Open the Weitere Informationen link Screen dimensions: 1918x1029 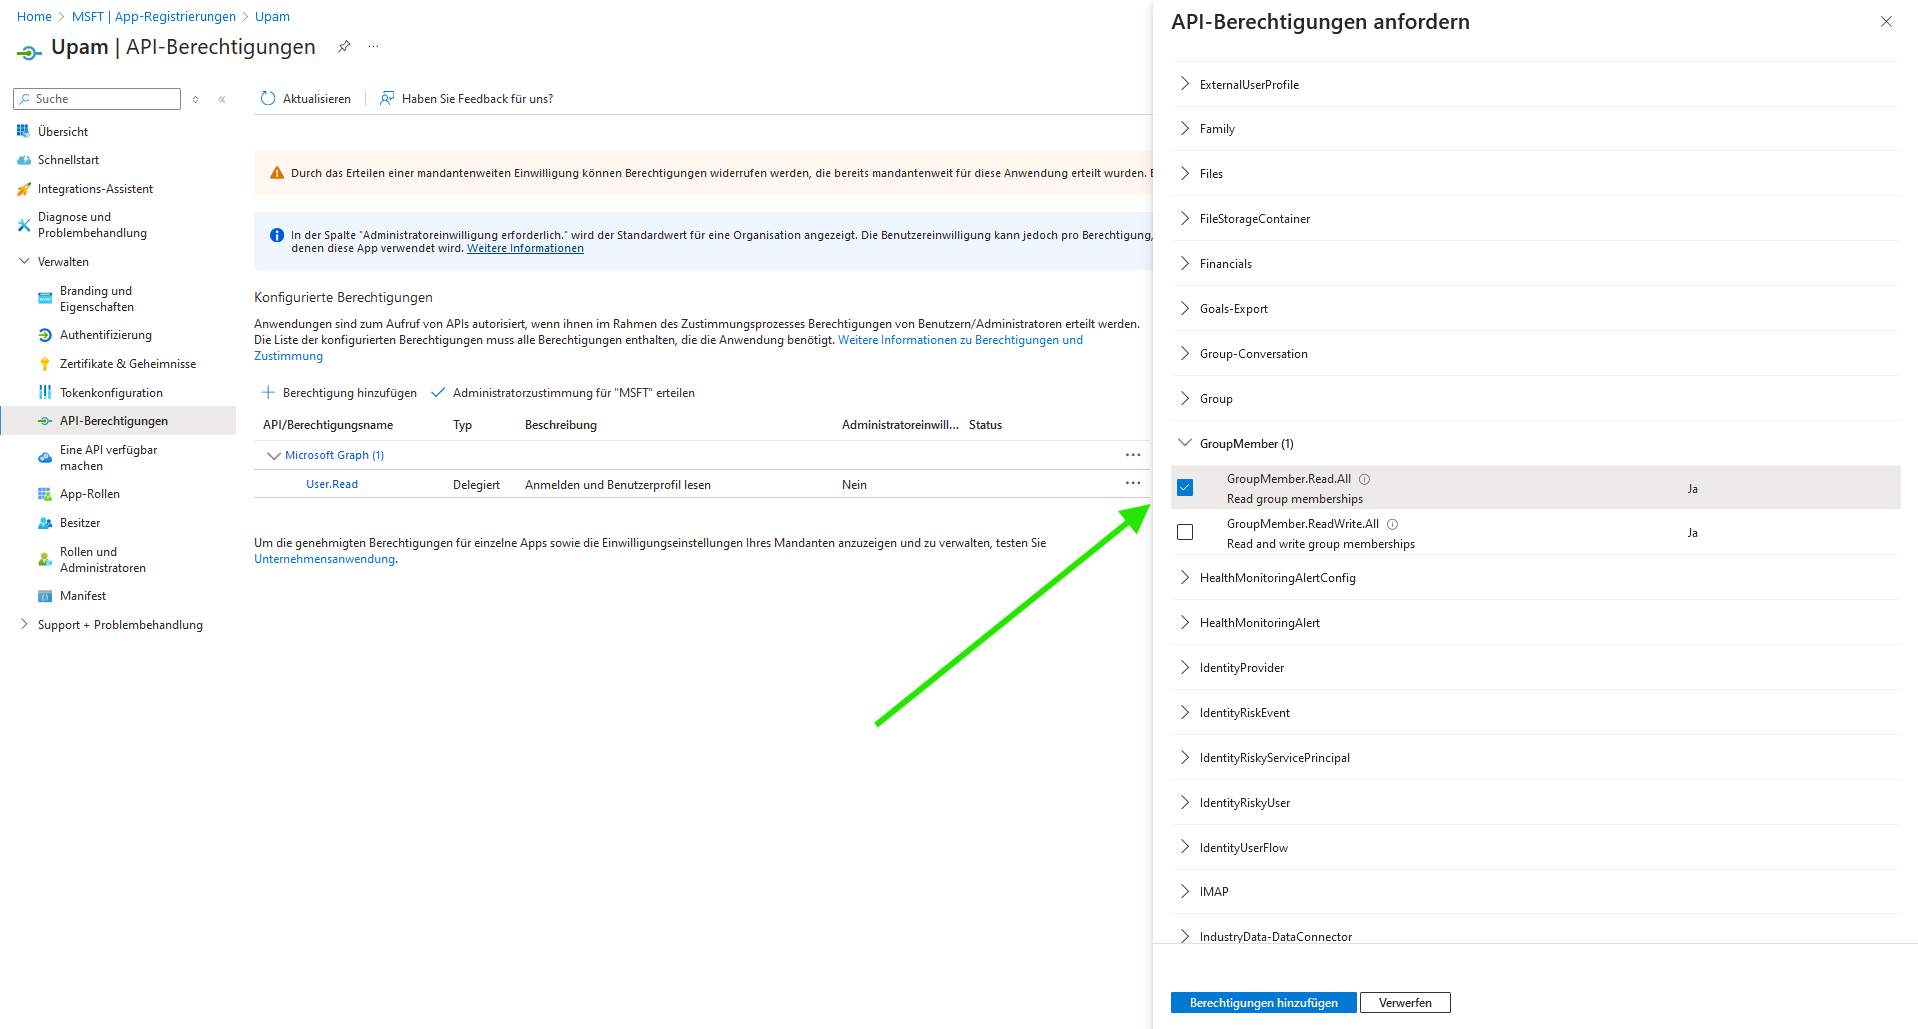coord(525,249)
